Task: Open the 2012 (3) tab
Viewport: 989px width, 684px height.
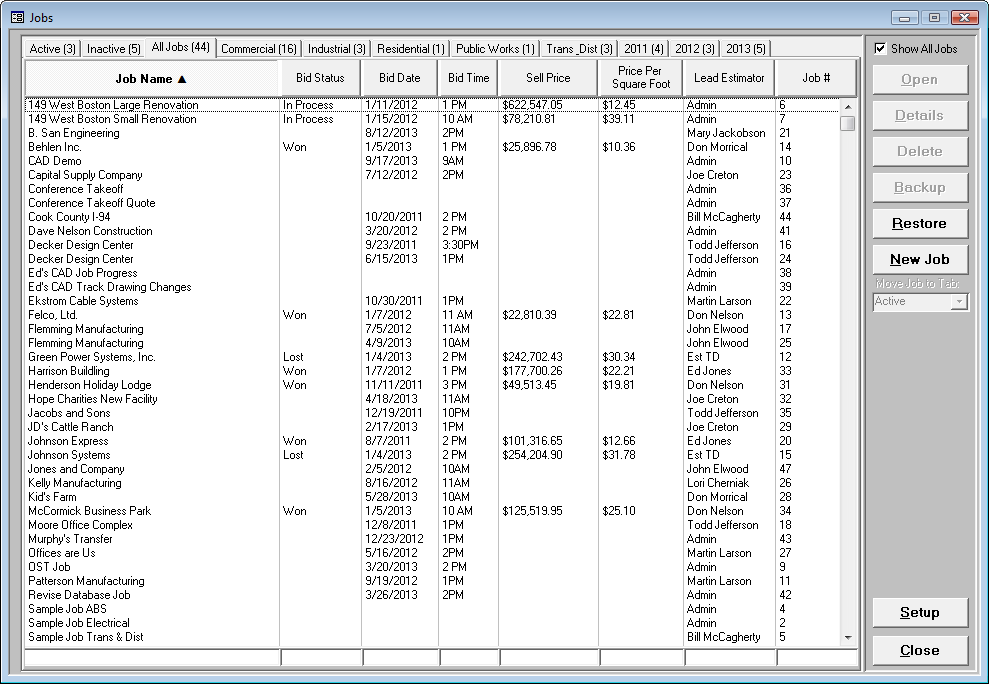Action: [695, 49]
